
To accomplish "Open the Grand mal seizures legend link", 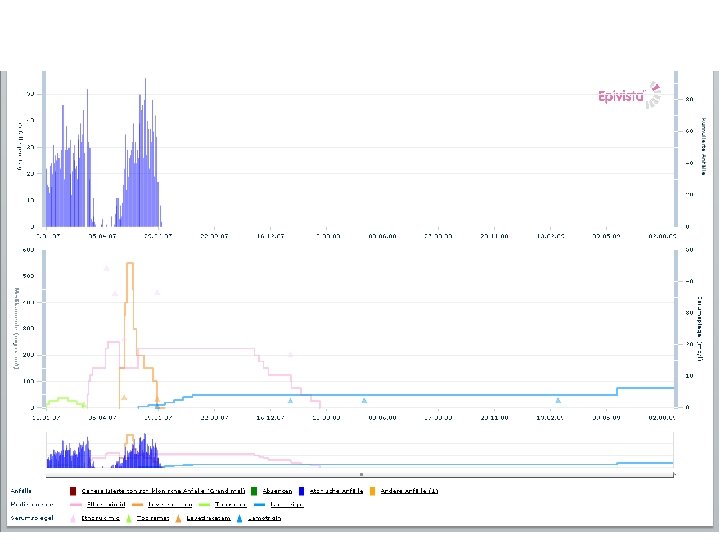I will tap(163, 491).
